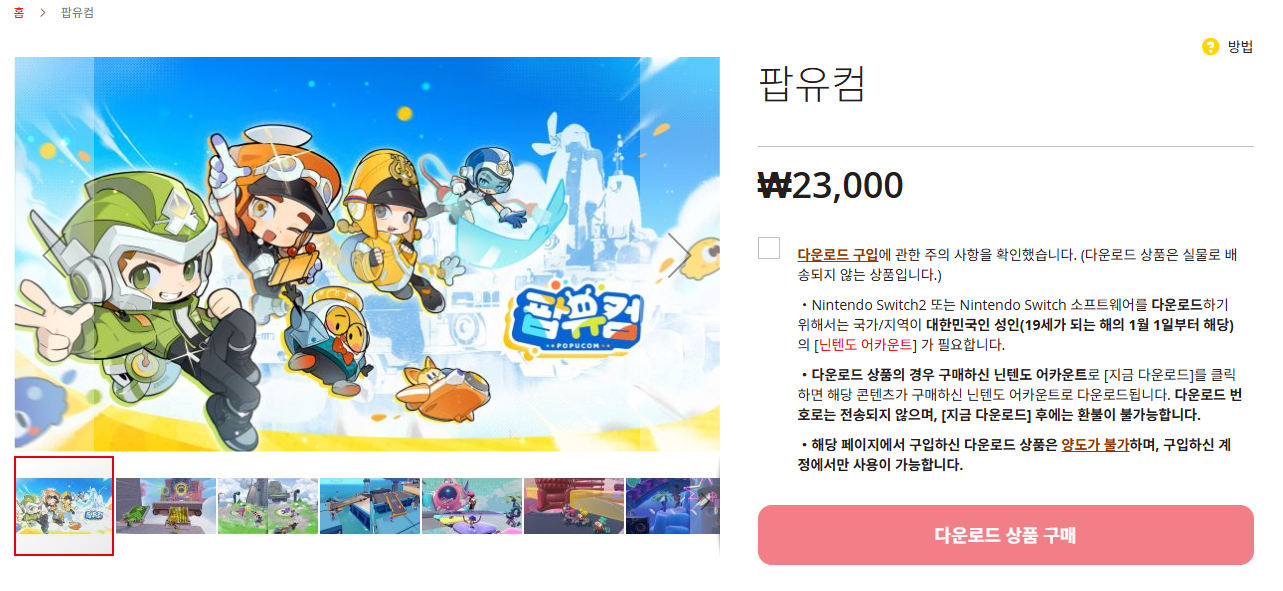Click the 양도가 불가 underlined link

(x=1095, y=445)
